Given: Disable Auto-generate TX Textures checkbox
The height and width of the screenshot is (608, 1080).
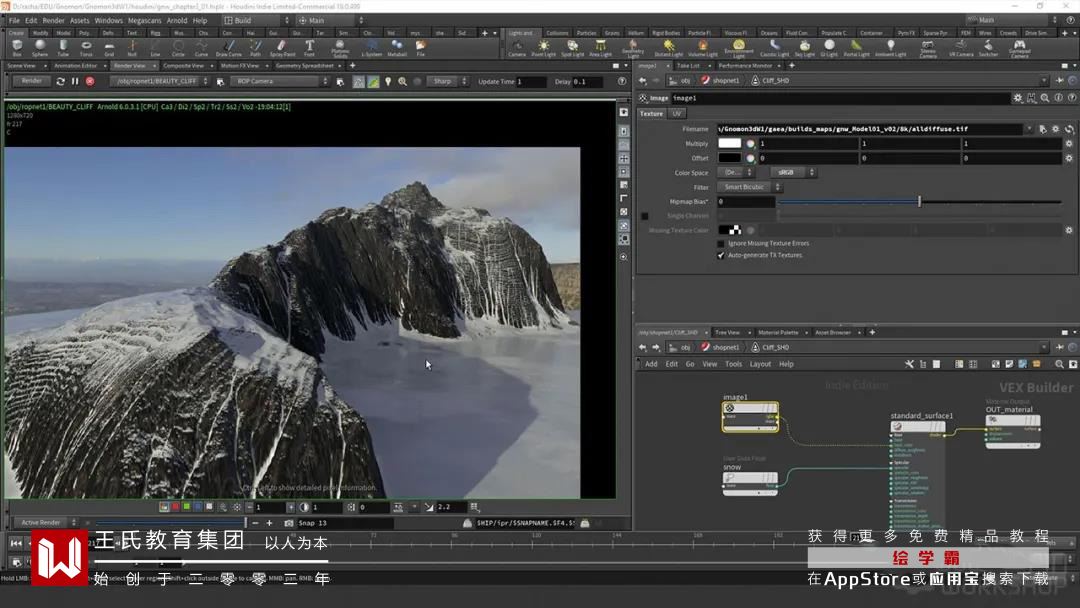Looking at the screenshot, I should click(721, 255).
